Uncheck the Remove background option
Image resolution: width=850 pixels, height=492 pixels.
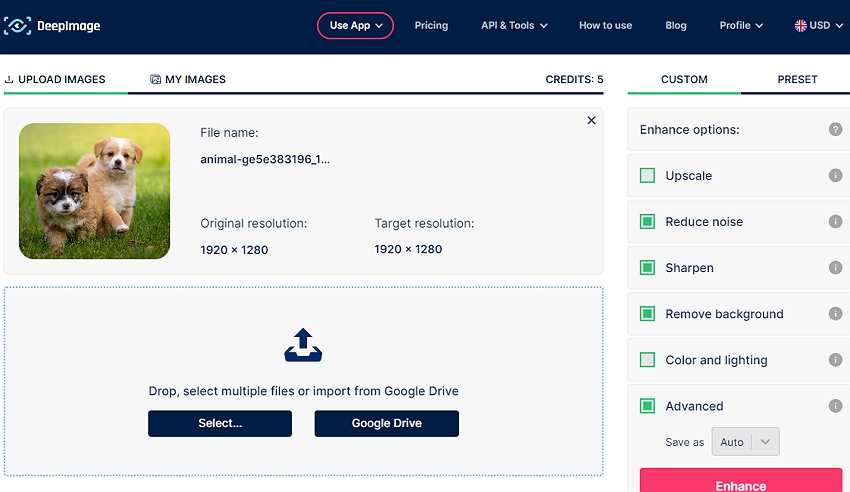tap(647, 314)
